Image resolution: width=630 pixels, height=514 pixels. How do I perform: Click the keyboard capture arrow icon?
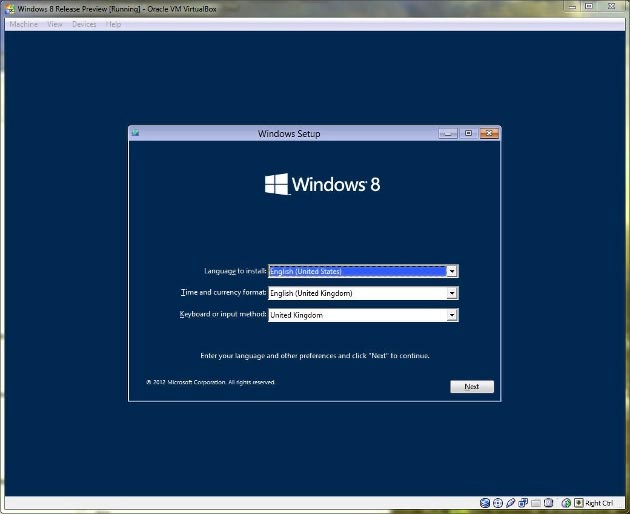click(x=578, y=503)
